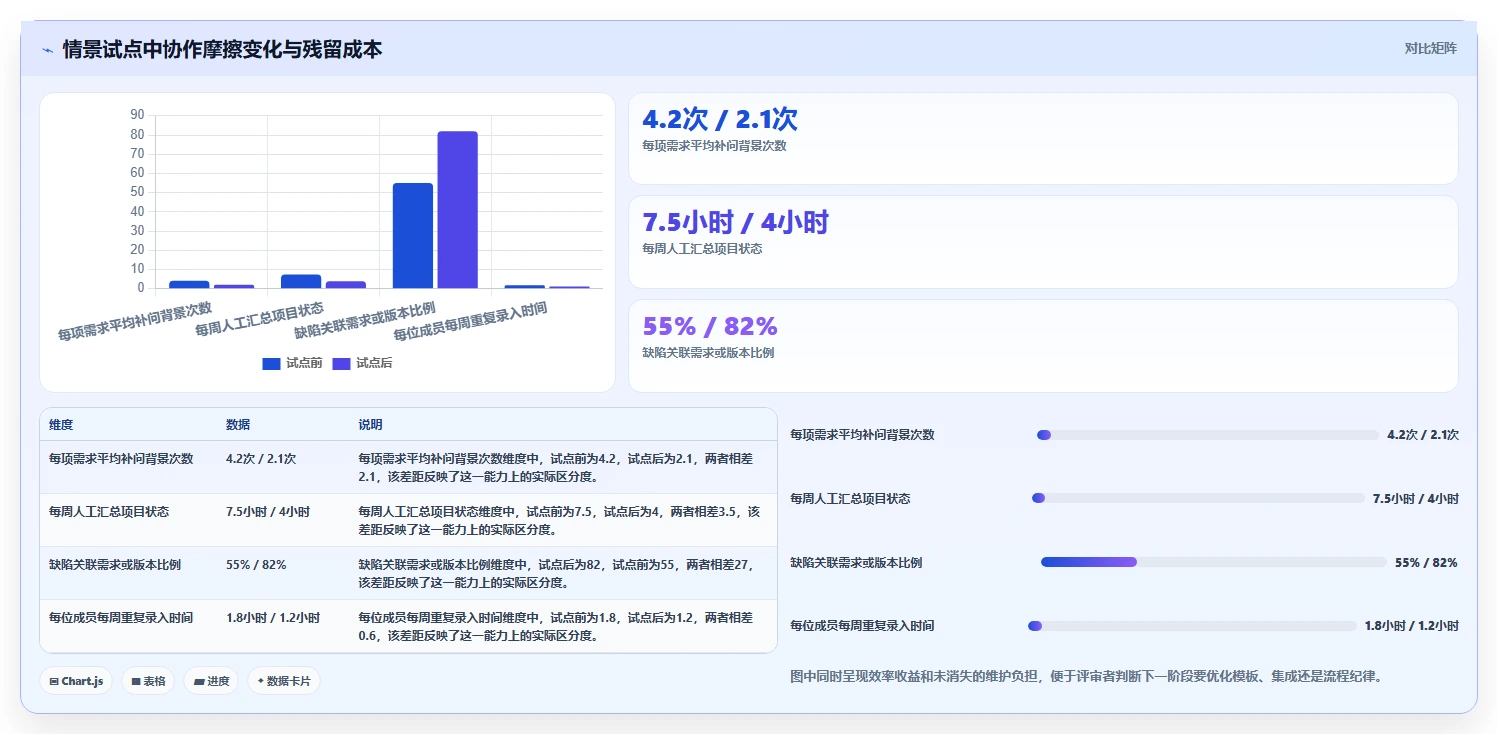Viewport: 1498px width, 734px height.
Task: Click the 说明 column header
Action: (371, 425)
